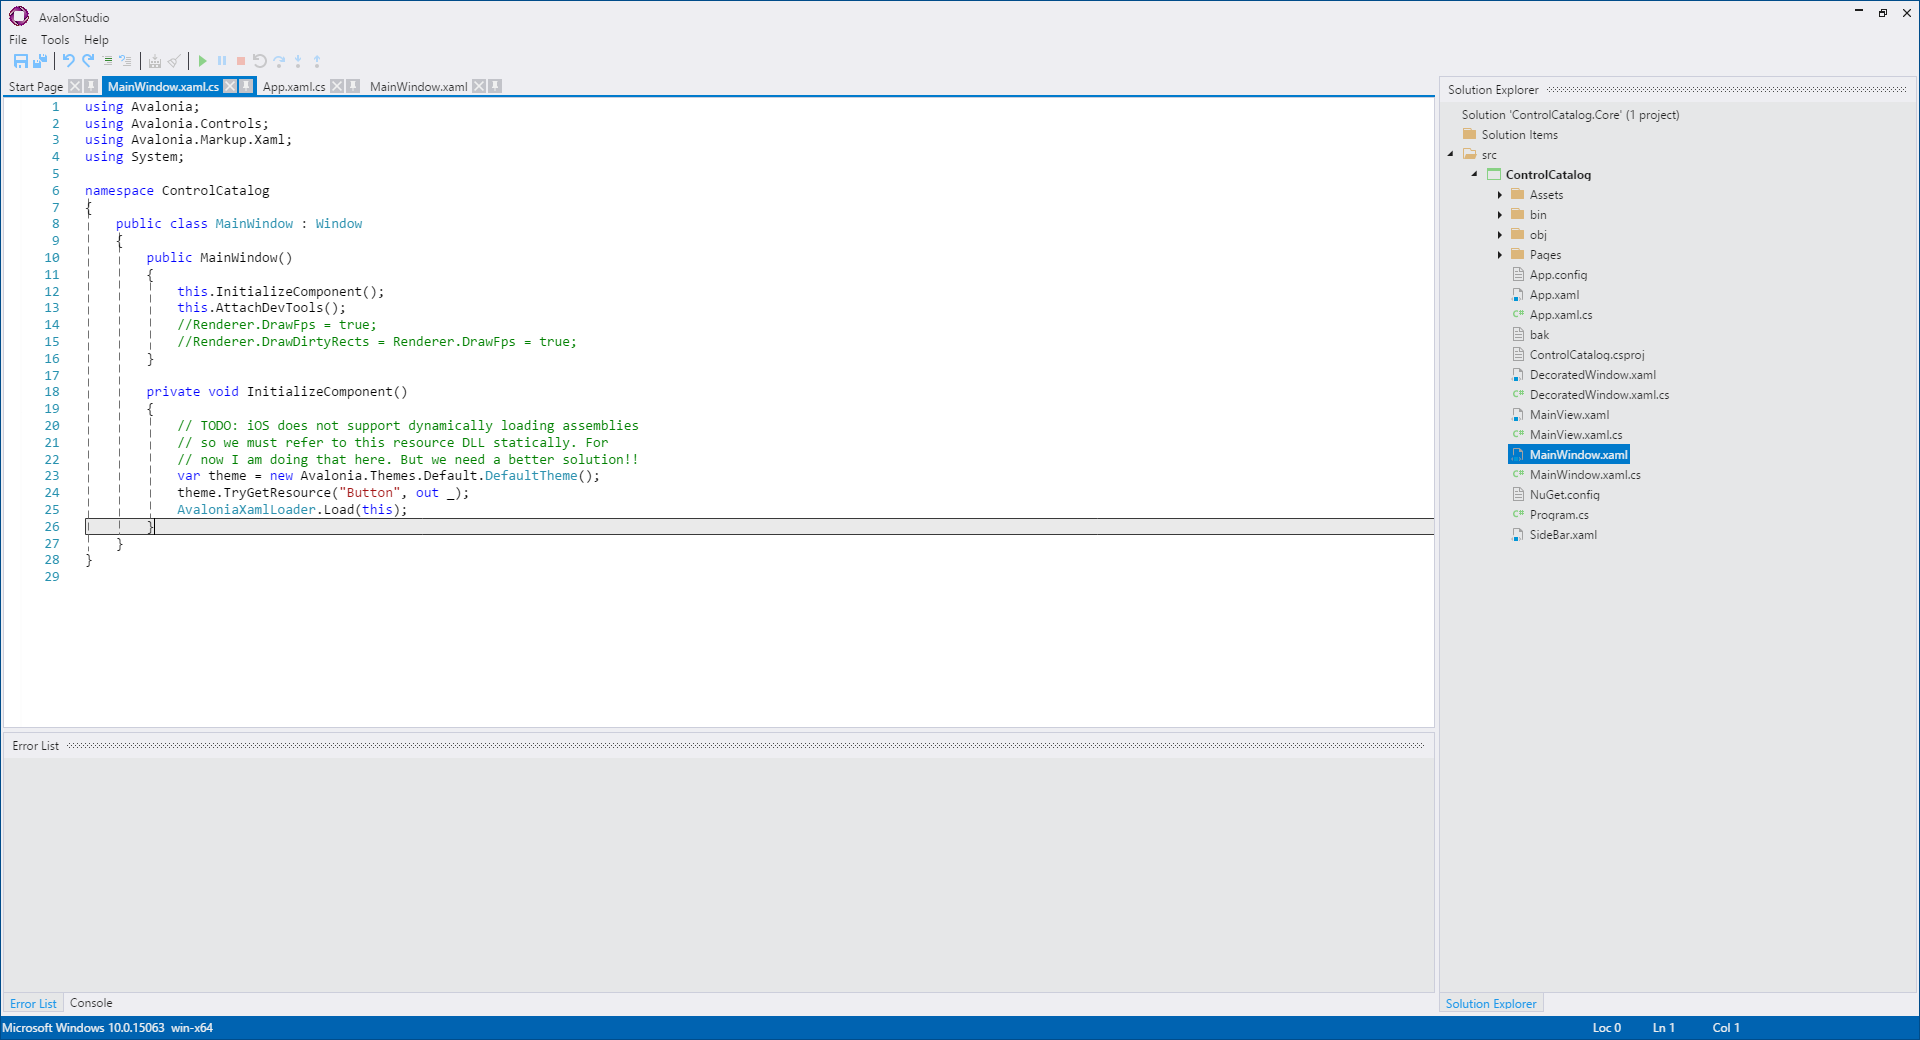This screenshot has height=1040, width=1920.
Task: Open the Help menu
Action: tap(96, 40)
